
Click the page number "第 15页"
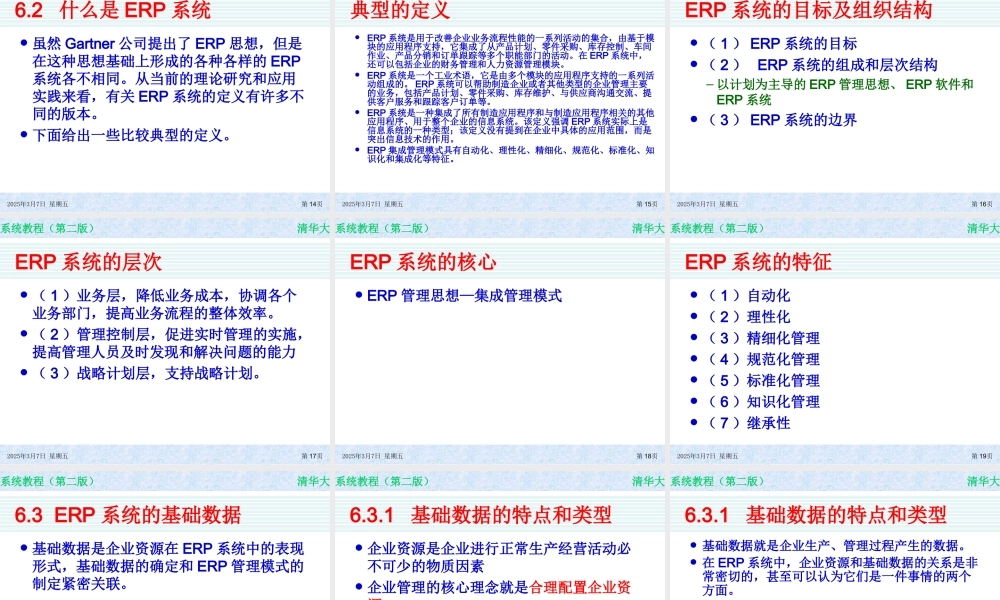pos(647,204)
